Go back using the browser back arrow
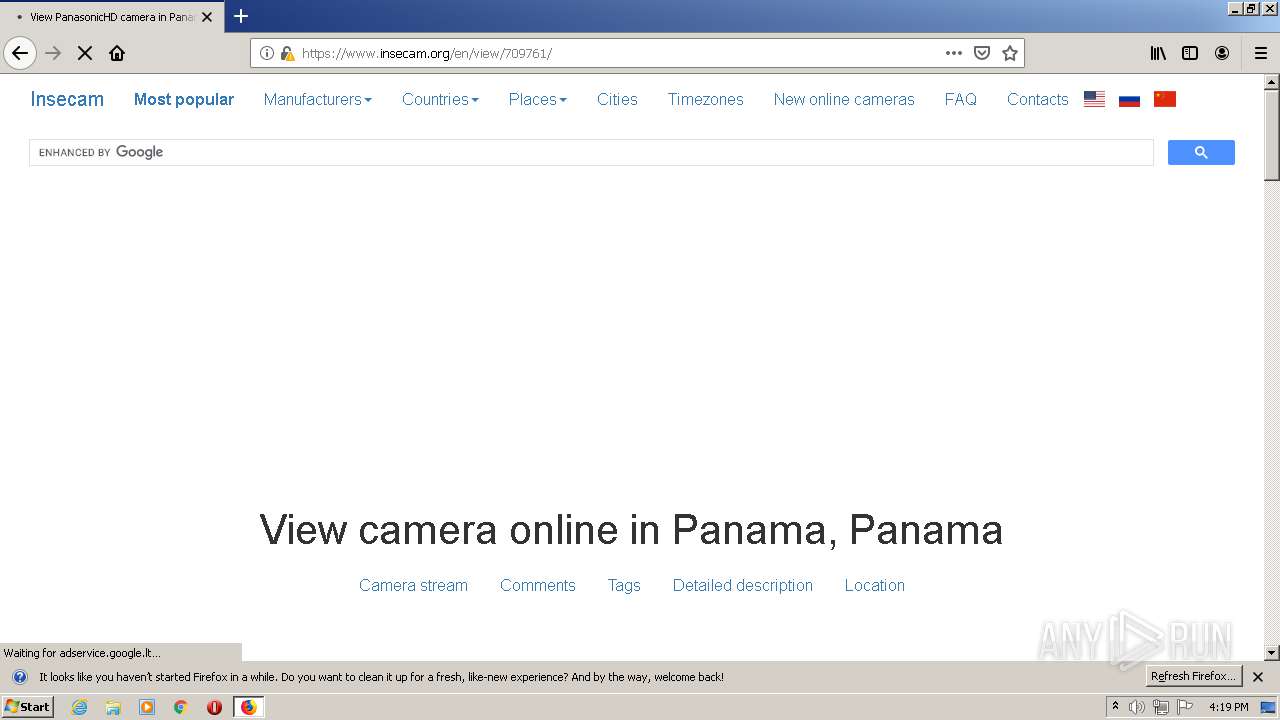 [x=20, y=53]
